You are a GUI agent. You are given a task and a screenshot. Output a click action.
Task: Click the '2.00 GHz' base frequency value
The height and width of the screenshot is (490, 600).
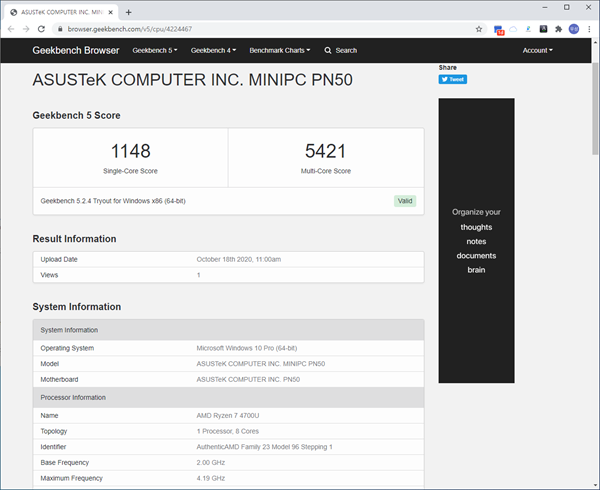click(210, 462)
